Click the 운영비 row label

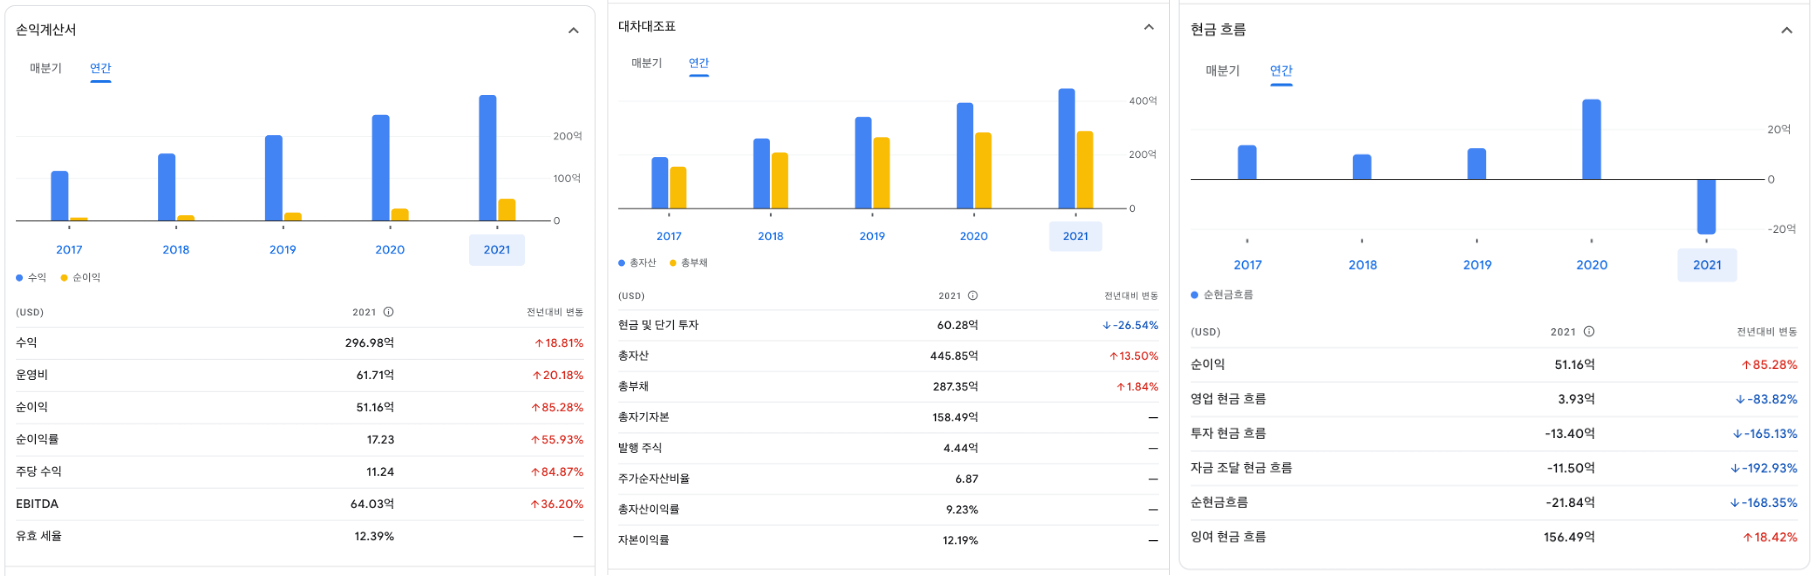tap(32, 375)
